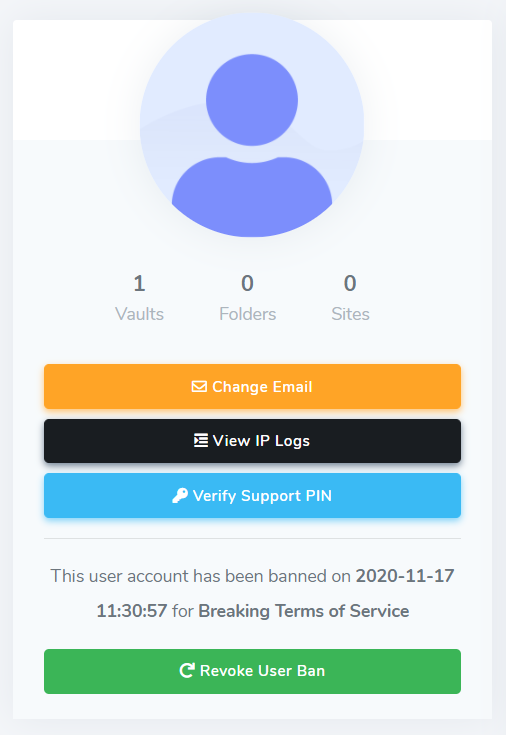
Task: Select the Verify Support PIN label
Action: tap(262, 495)
